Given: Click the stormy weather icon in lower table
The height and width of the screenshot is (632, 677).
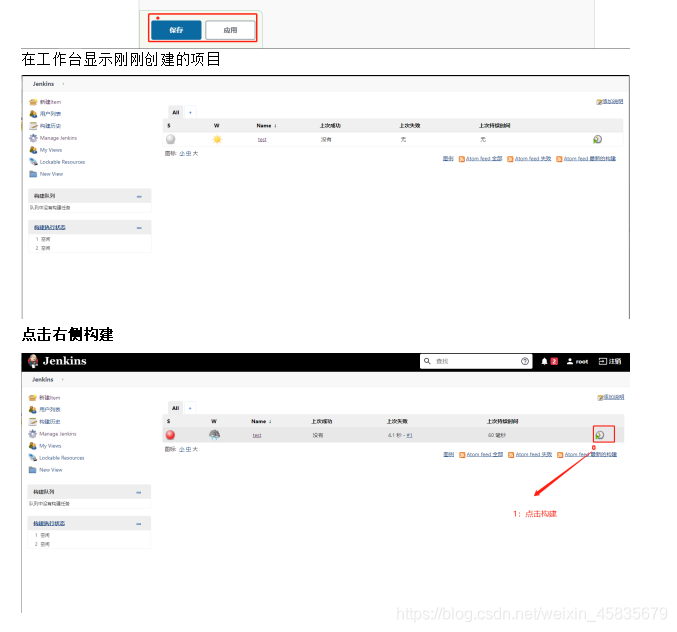Looking at the screenshot, I should coord(215,435).
